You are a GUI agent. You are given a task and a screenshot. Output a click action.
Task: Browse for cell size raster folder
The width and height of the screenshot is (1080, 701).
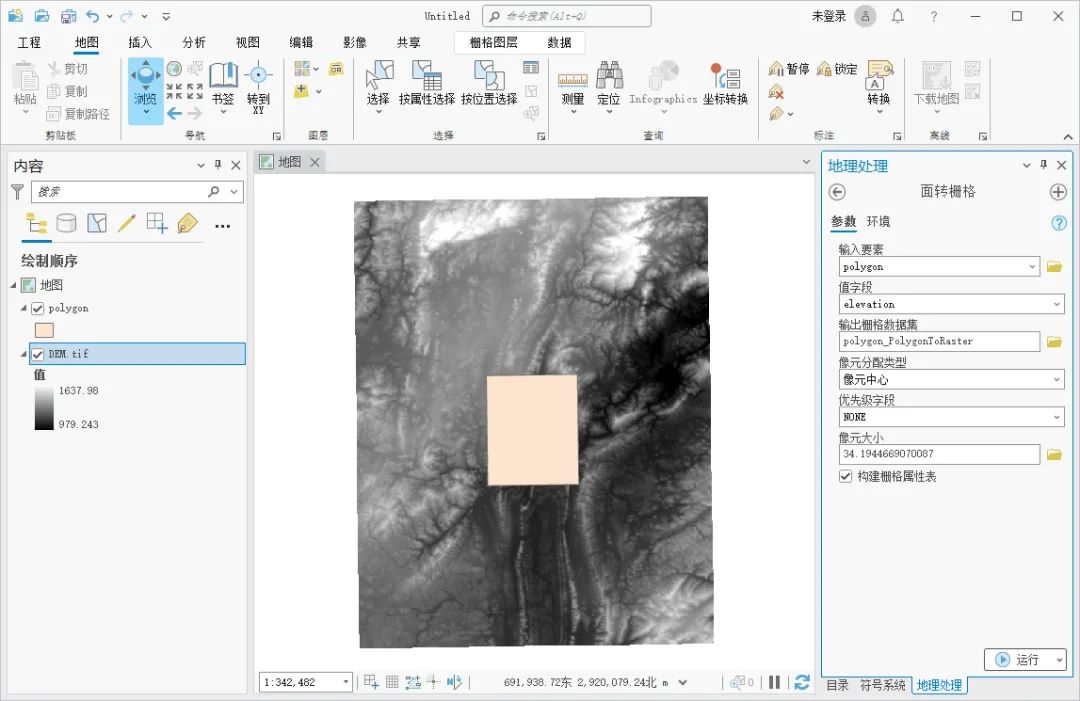click(1055, 454)
